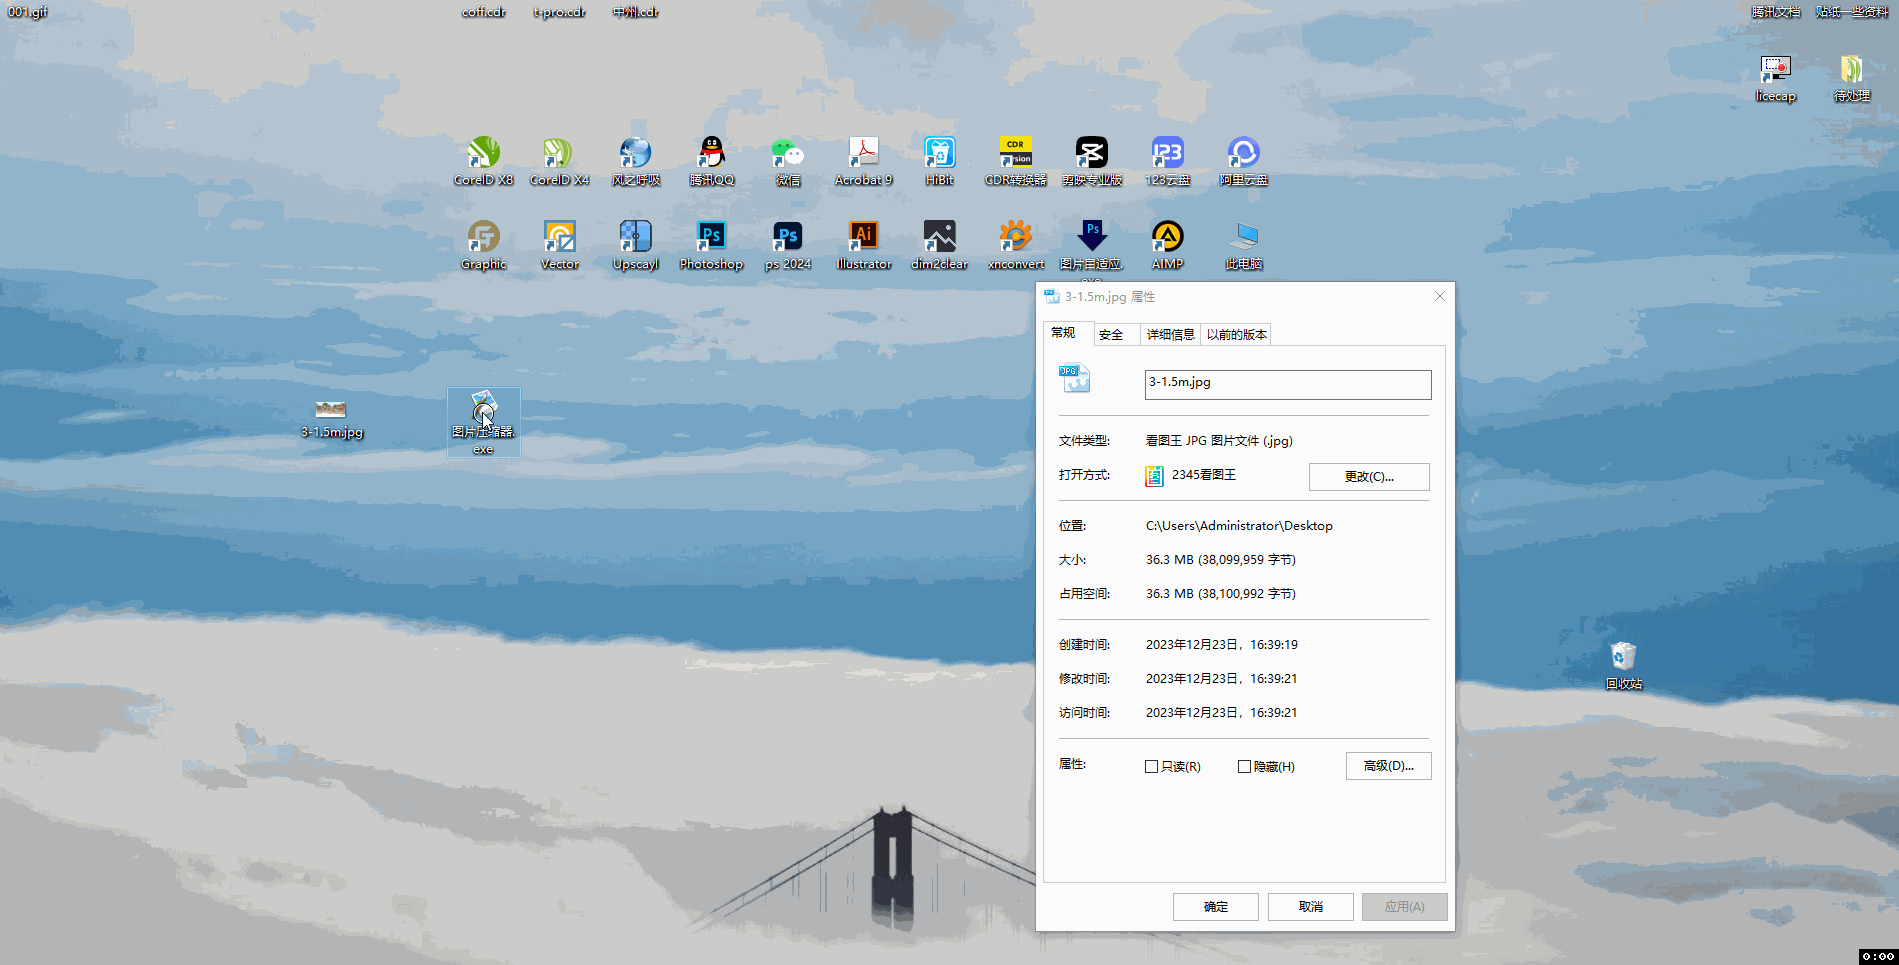Launch the 腾讯QQ penguin icon
Image resolution: width=1899 pixels, height=965 pixels.
point(712,161)
